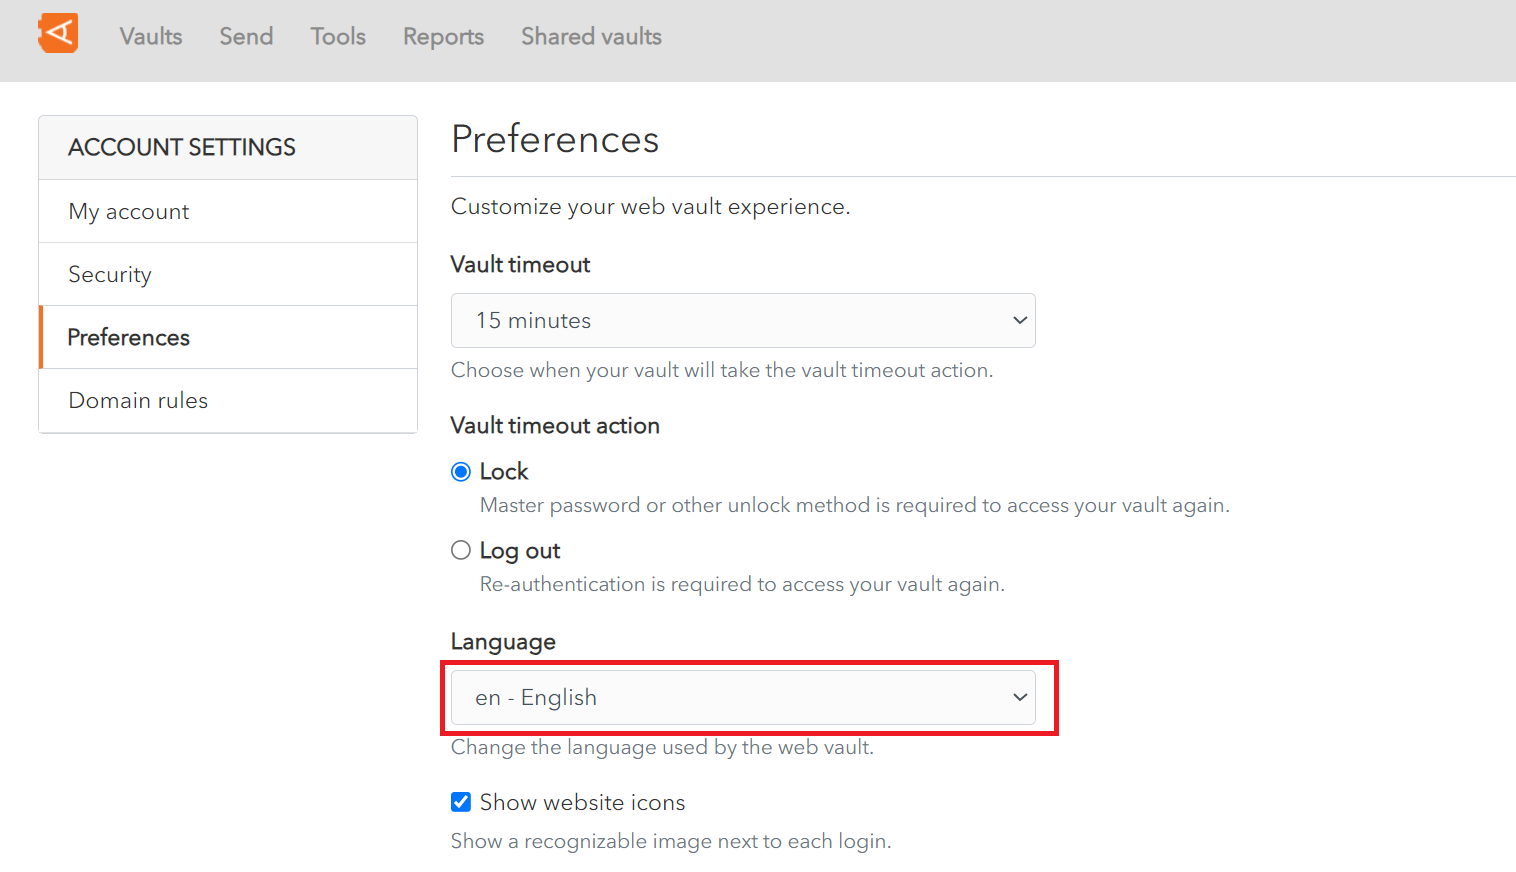Click 'Re-authentication is required' description
1516x872 pixels.
[x=742, y=584]
